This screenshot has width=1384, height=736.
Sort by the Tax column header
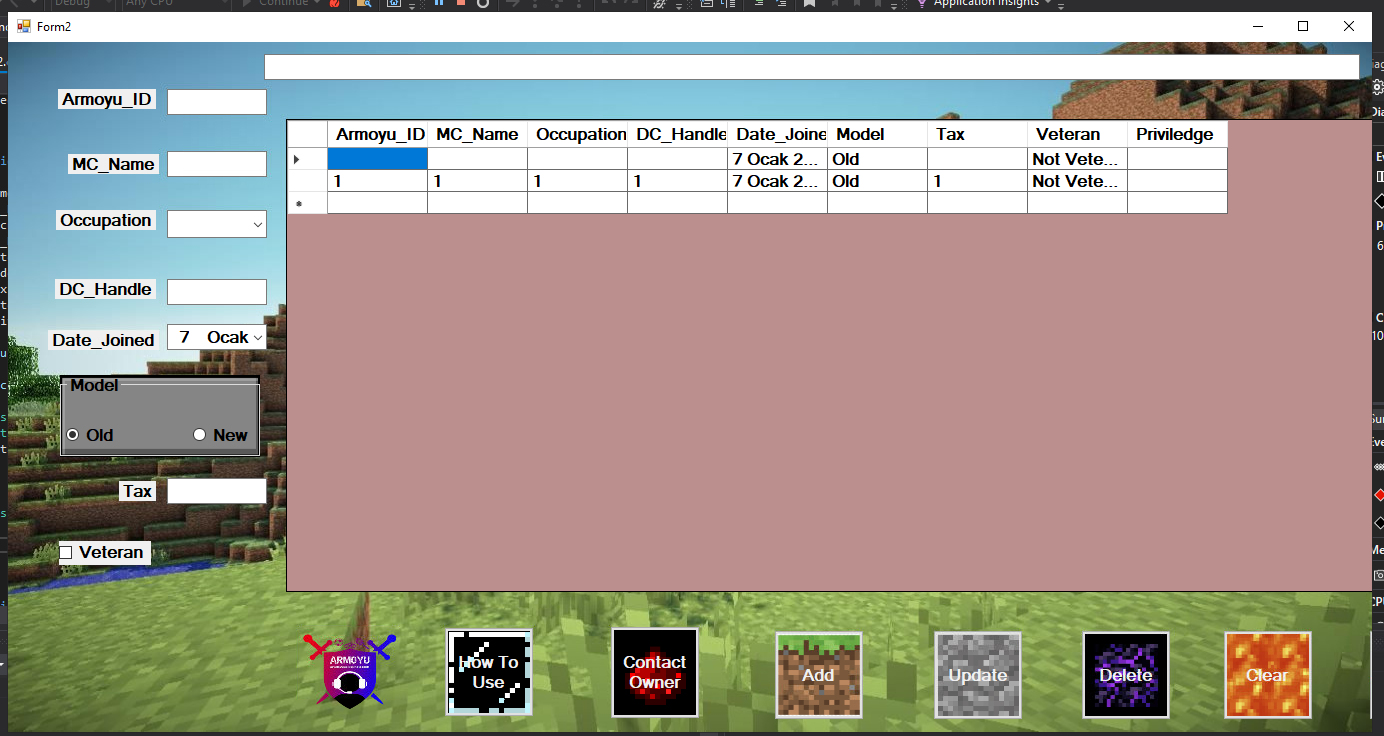tap(978, 135)
